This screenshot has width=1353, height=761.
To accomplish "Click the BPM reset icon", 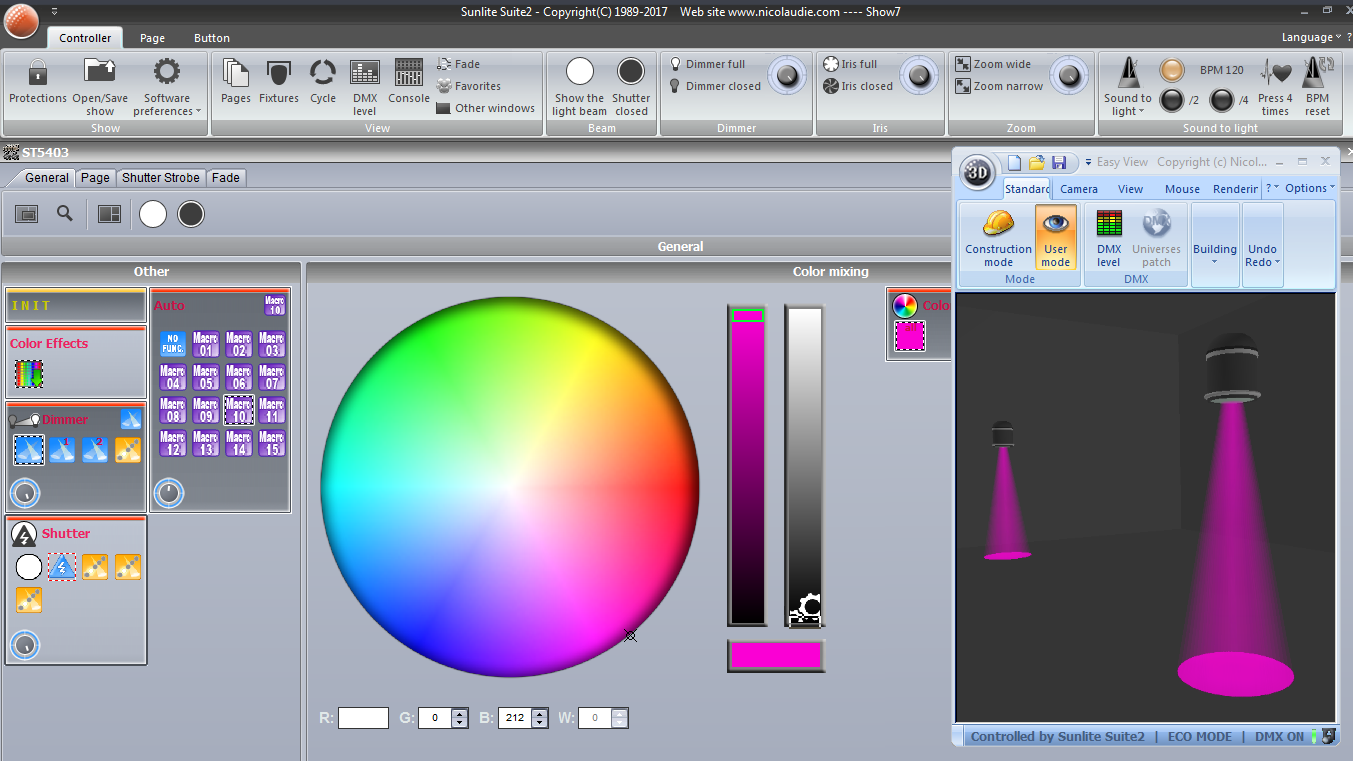I will point(1318,73).
